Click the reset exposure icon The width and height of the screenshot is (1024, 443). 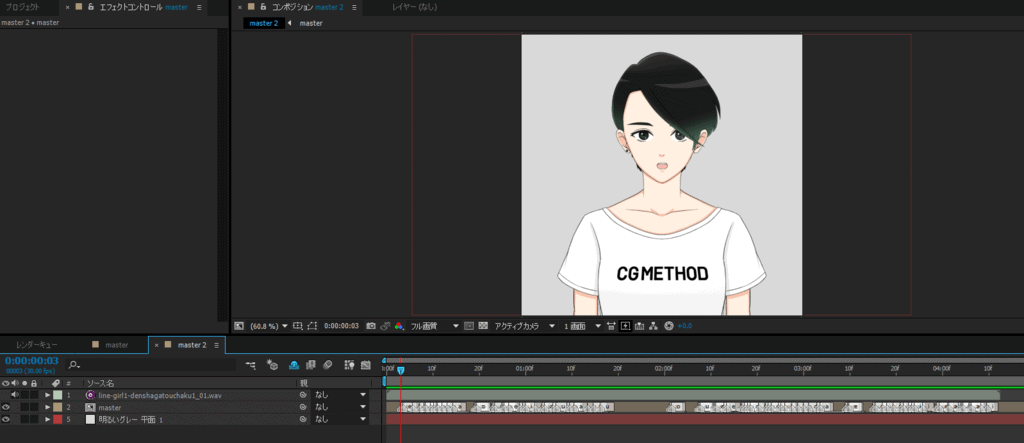tap(669, 326)
